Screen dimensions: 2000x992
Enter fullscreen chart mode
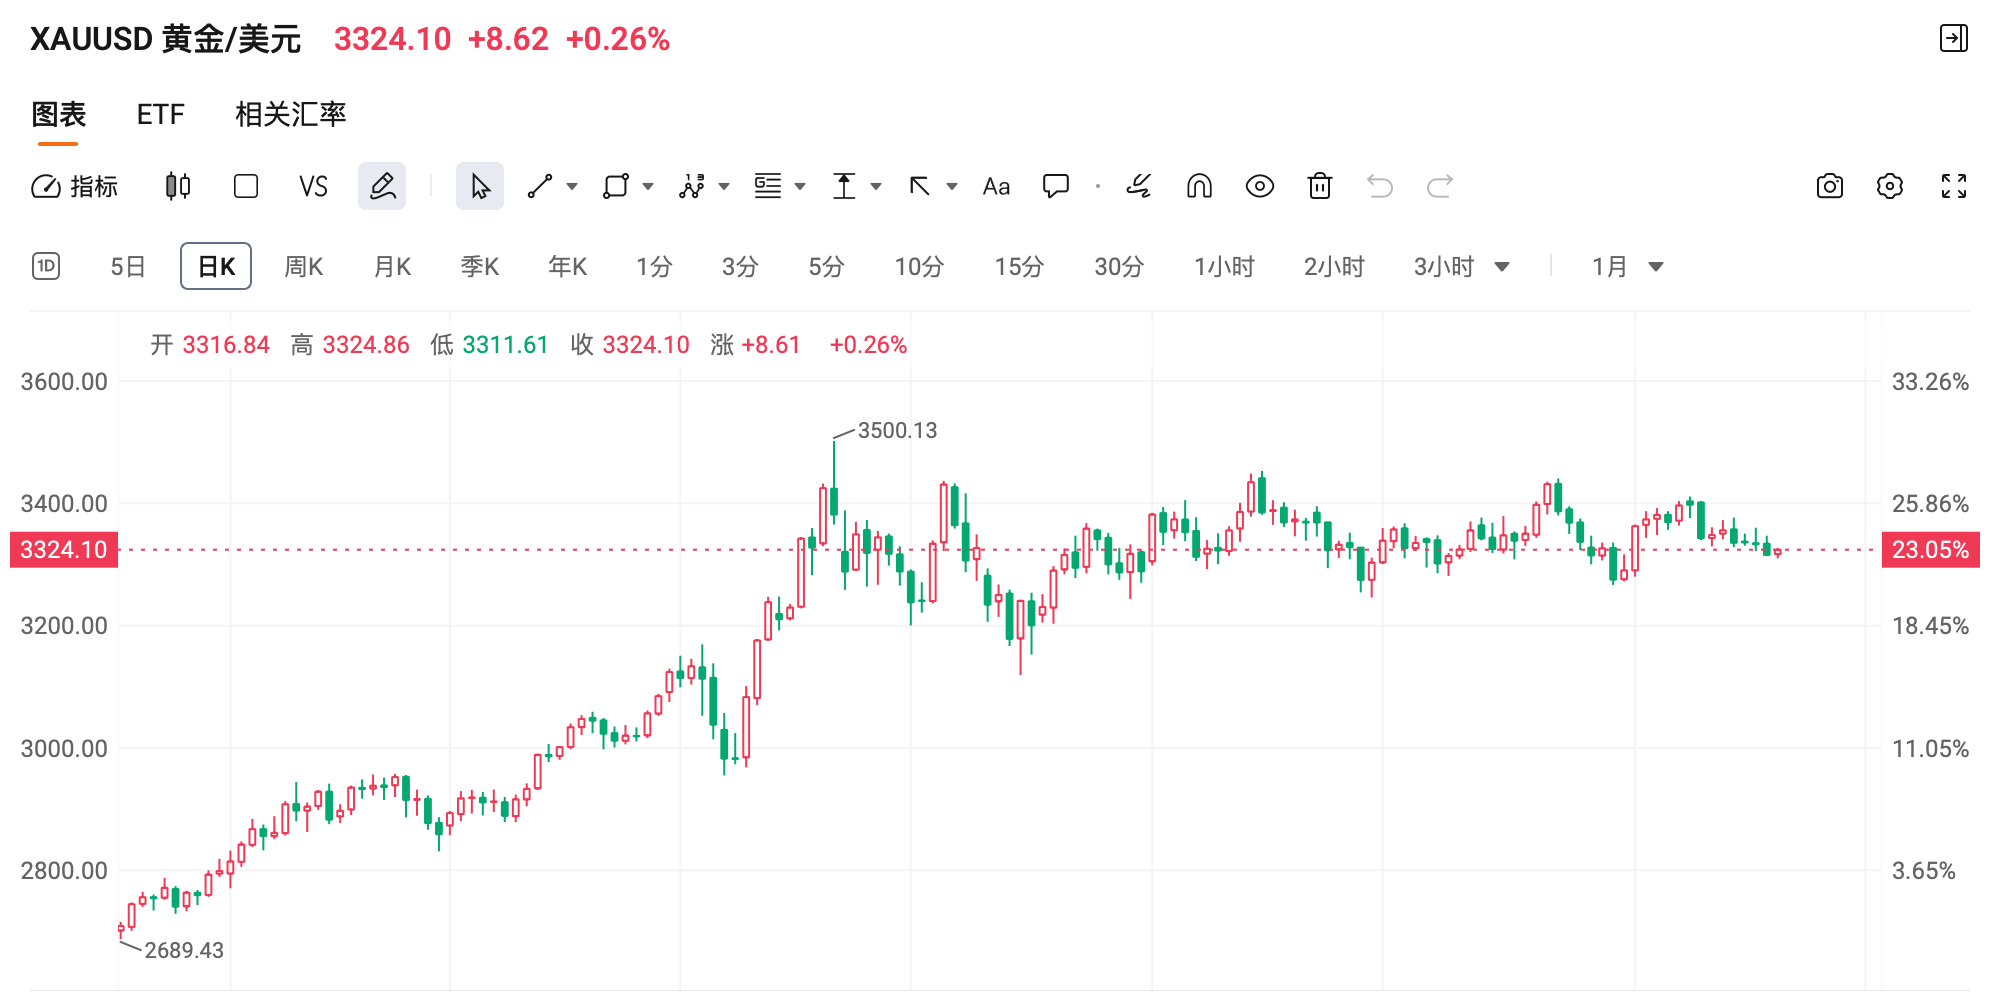[1954, 187]
